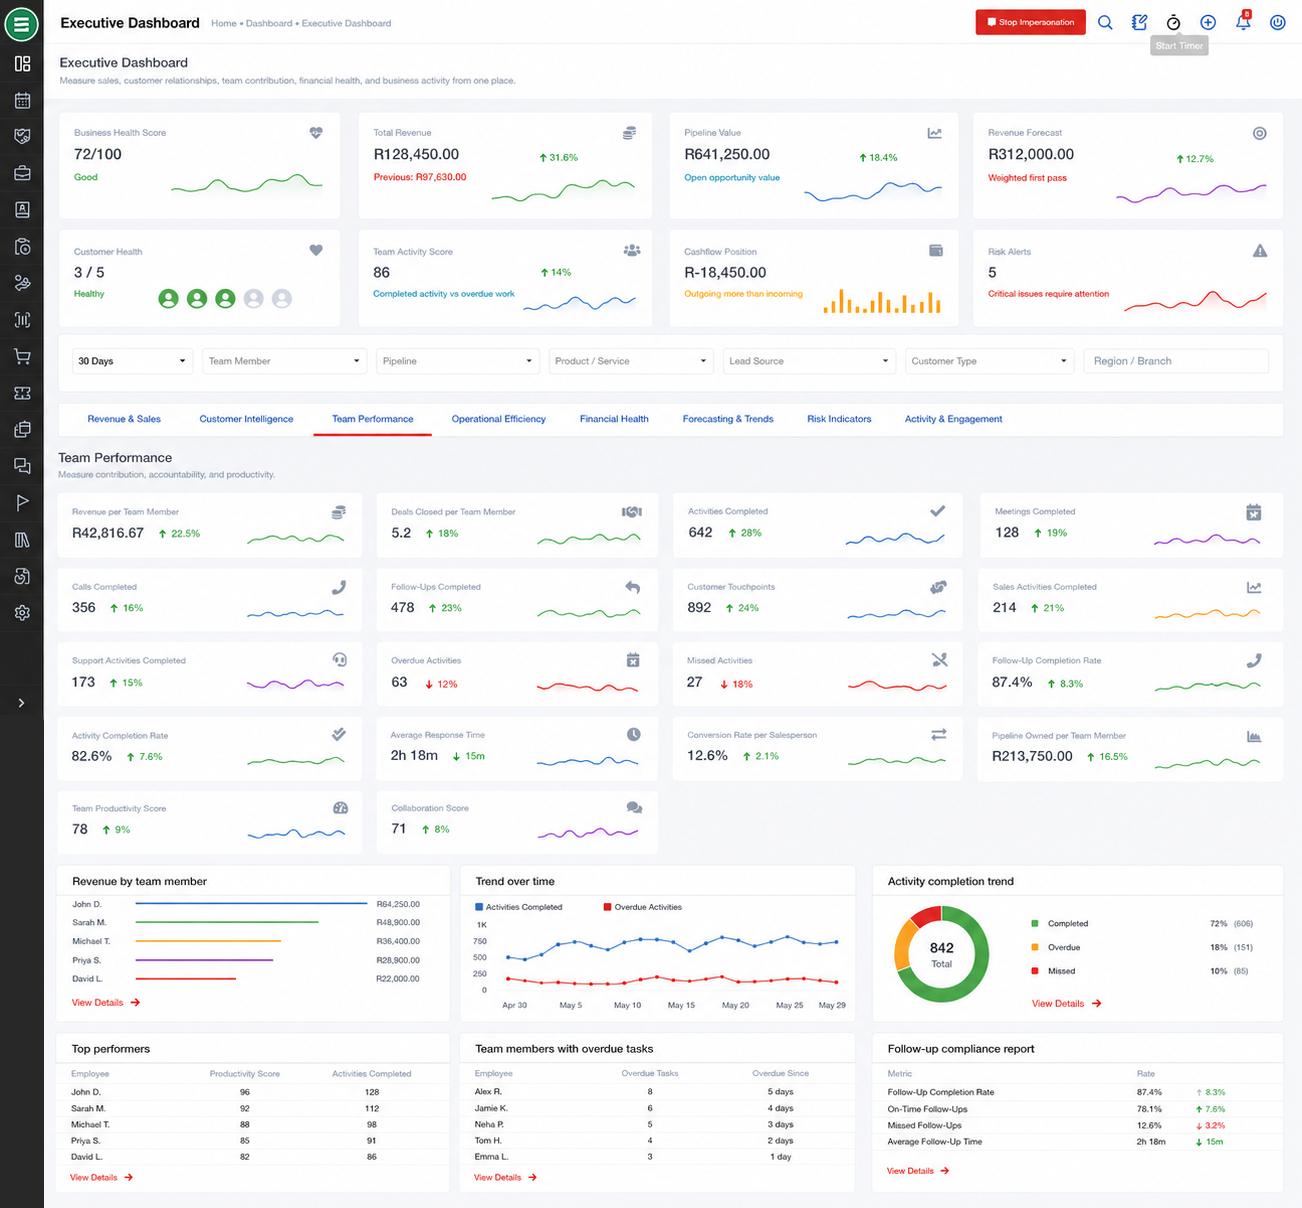This screenshot has height=1208, width=1302.
Task: Click the wallet icon on Cashflow Position card
Action: (936, 250)
